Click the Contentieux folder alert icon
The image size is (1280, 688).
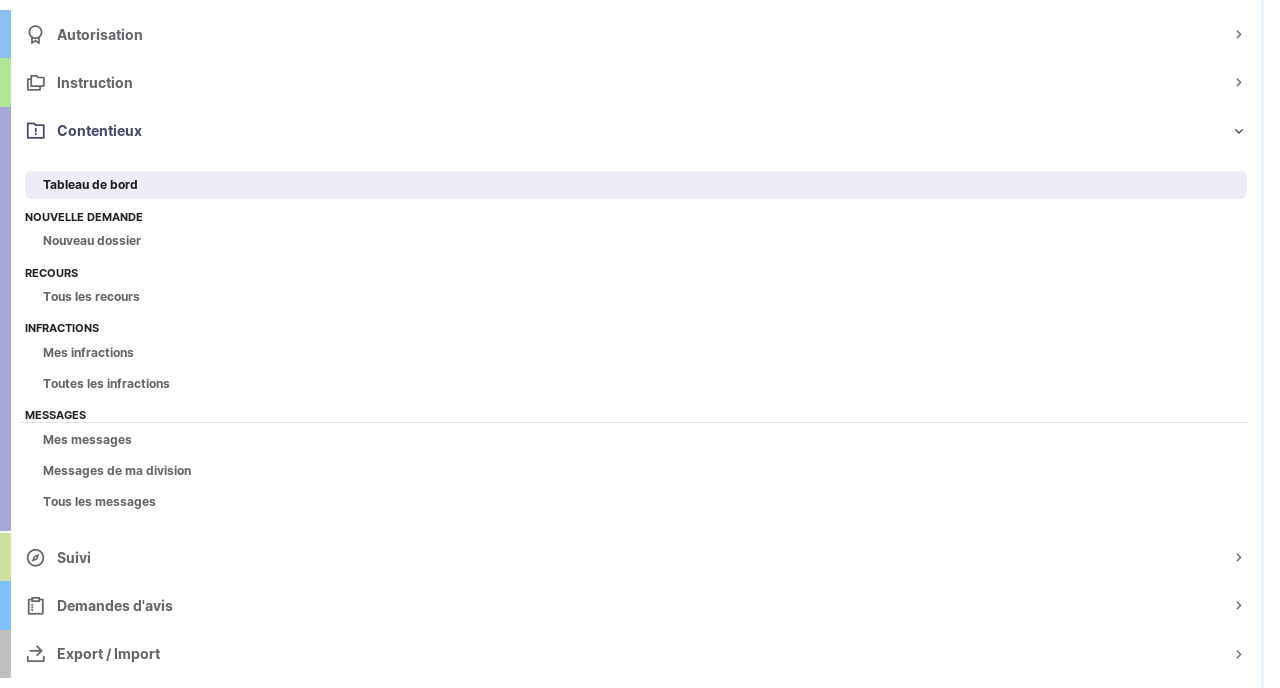[36, 131]
